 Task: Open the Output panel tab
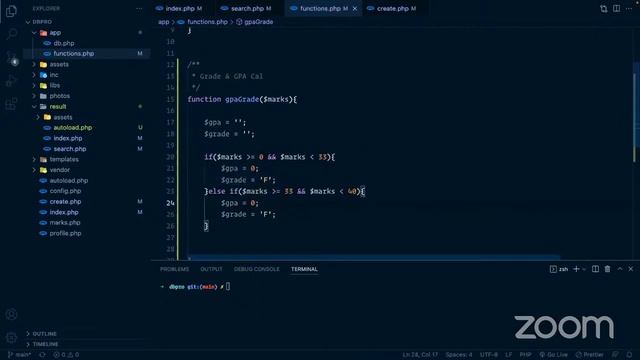tap(211, 269)
